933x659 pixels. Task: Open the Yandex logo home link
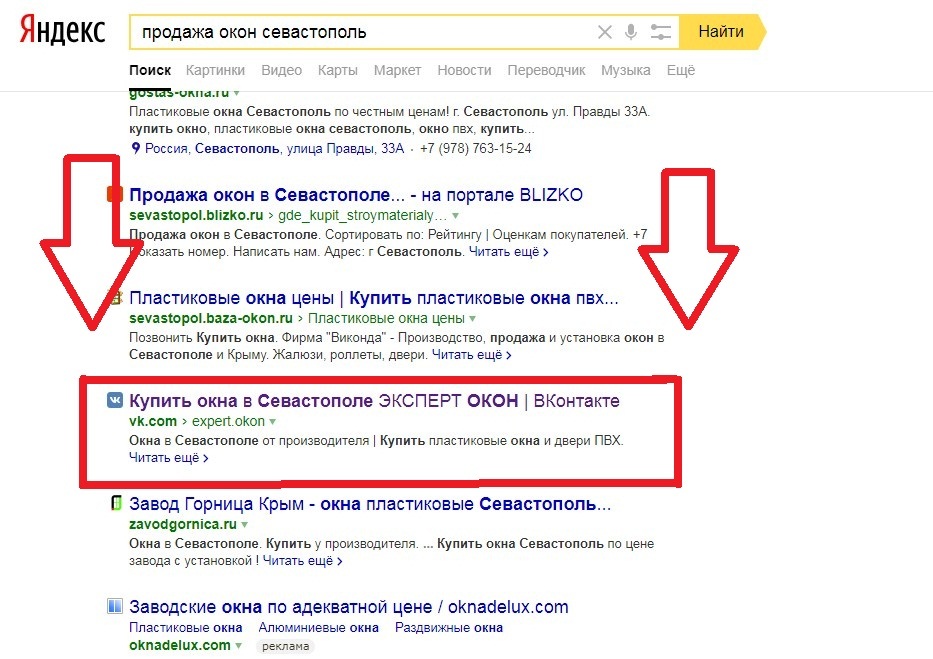pyautogui.click(x=62, y=30)
